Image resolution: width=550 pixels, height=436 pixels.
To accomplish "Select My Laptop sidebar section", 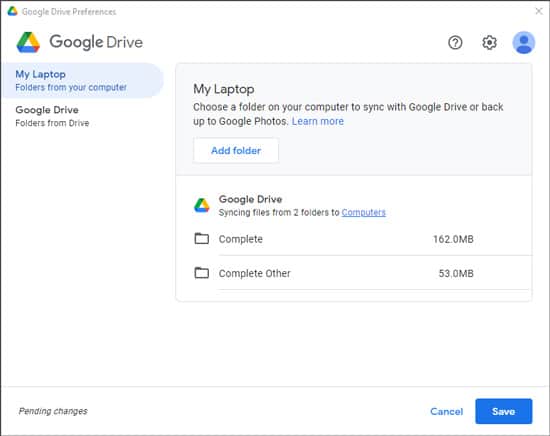I will (x=83, y=81).
